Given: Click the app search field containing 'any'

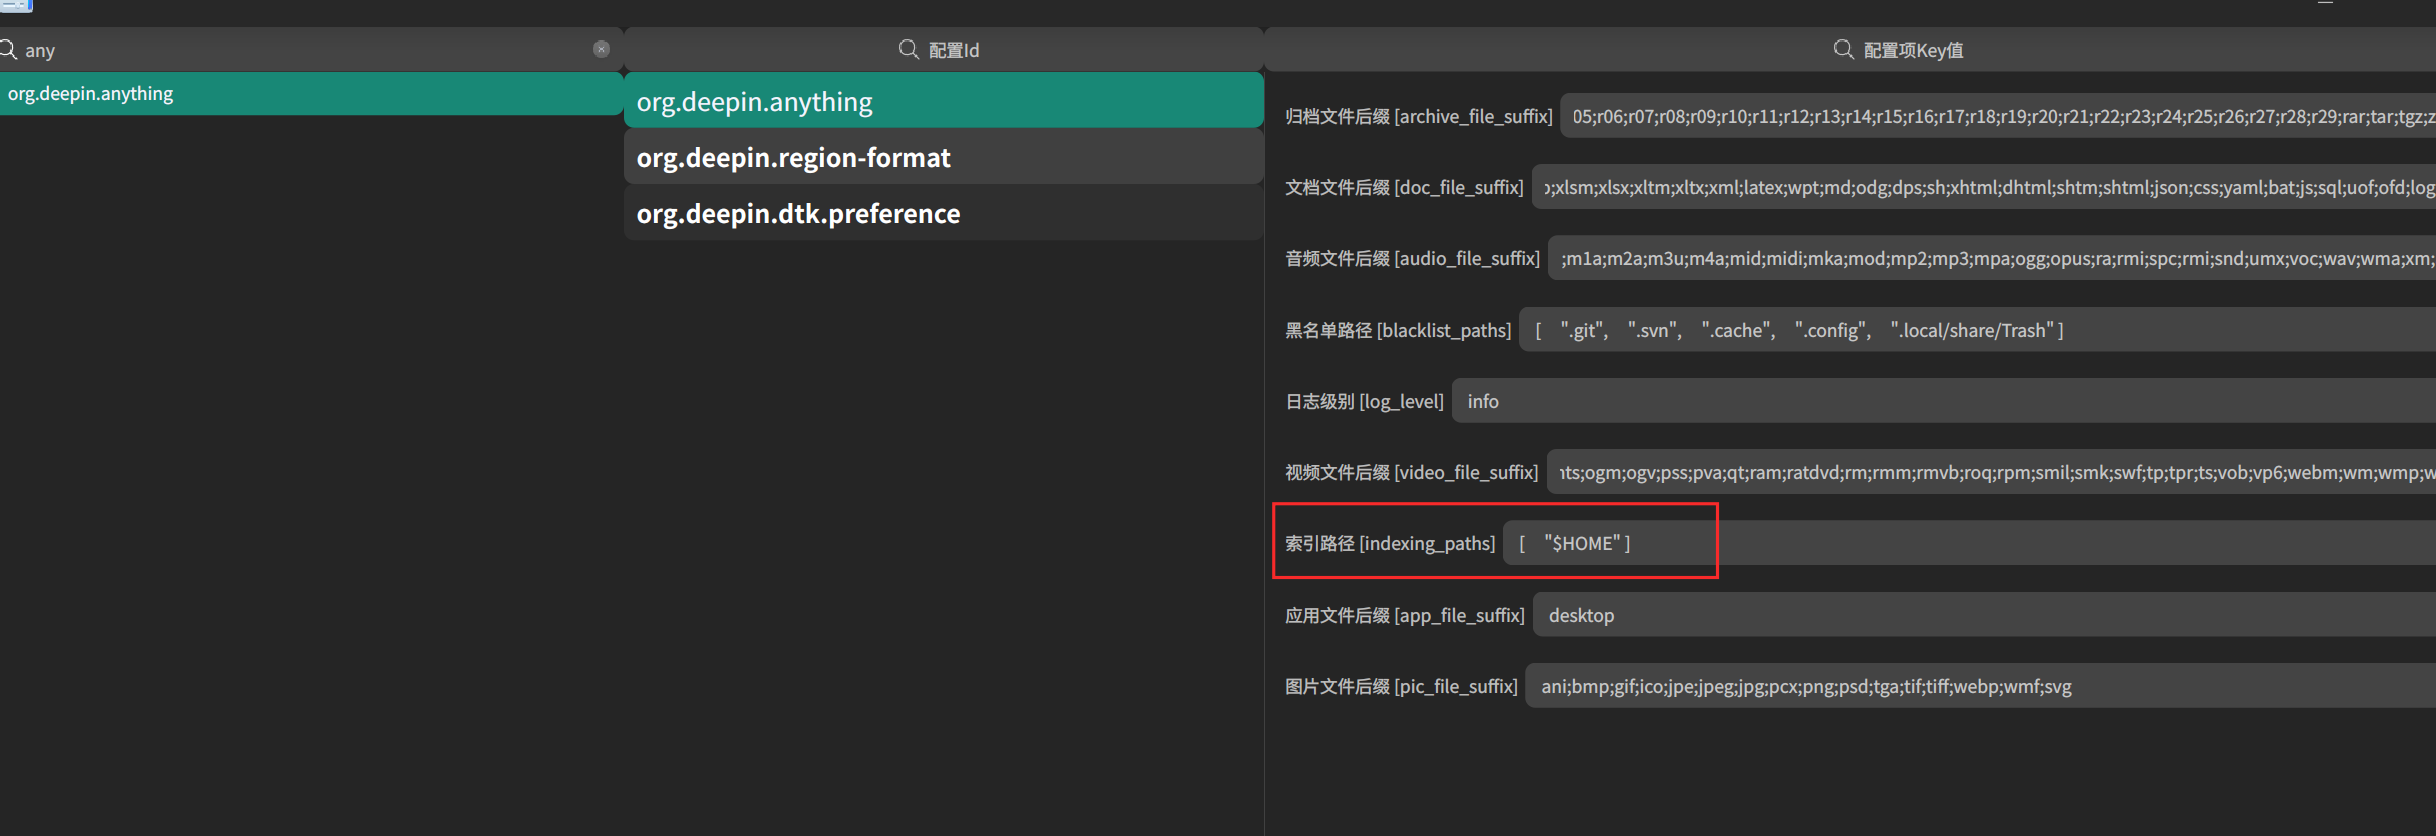Looking at the screenshot, I should [311, 49].
